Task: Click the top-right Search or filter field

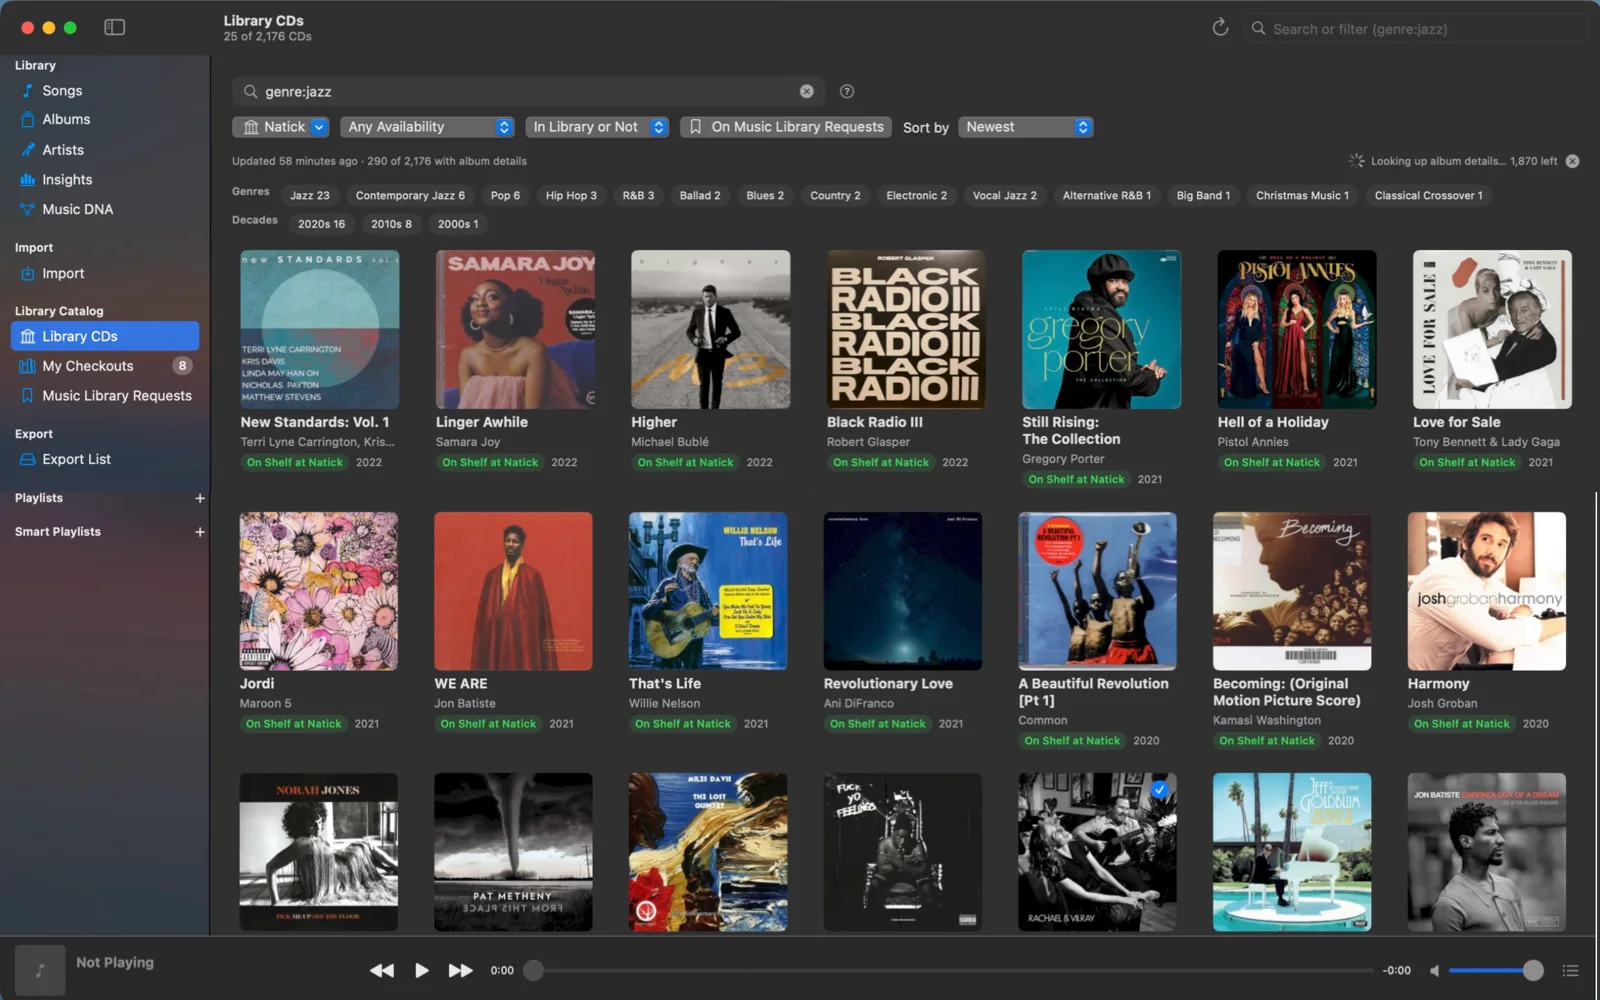Action: pyautogui.click(x=1415, y=29)
